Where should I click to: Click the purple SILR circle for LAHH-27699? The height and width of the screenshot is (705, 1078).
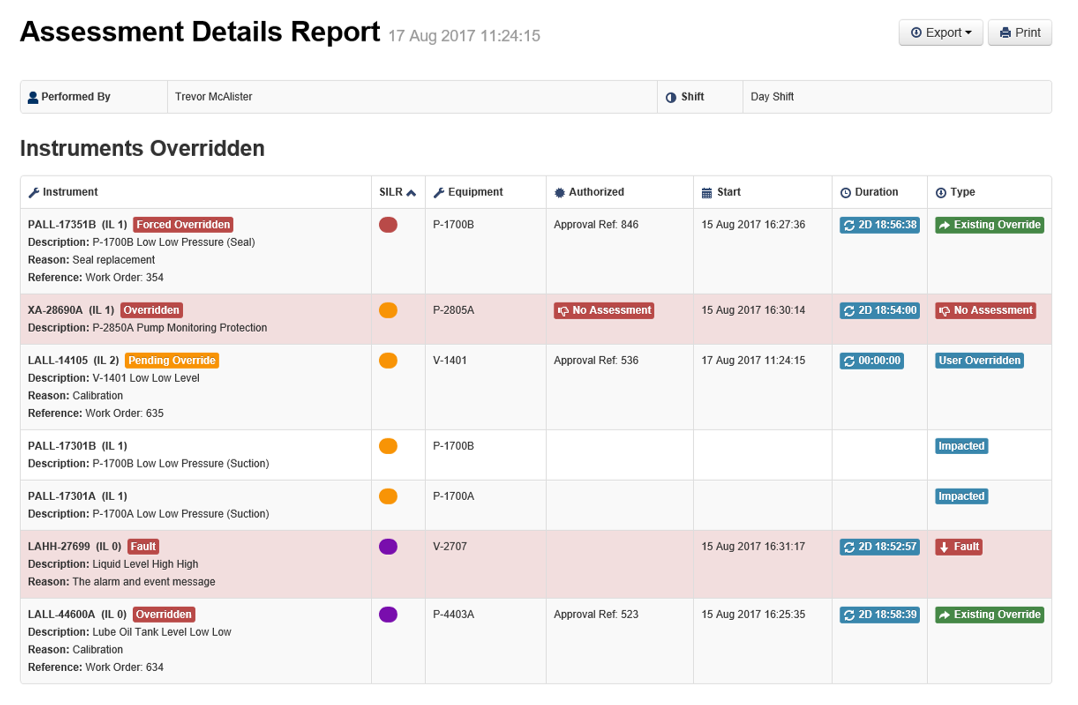coord(388,547)
